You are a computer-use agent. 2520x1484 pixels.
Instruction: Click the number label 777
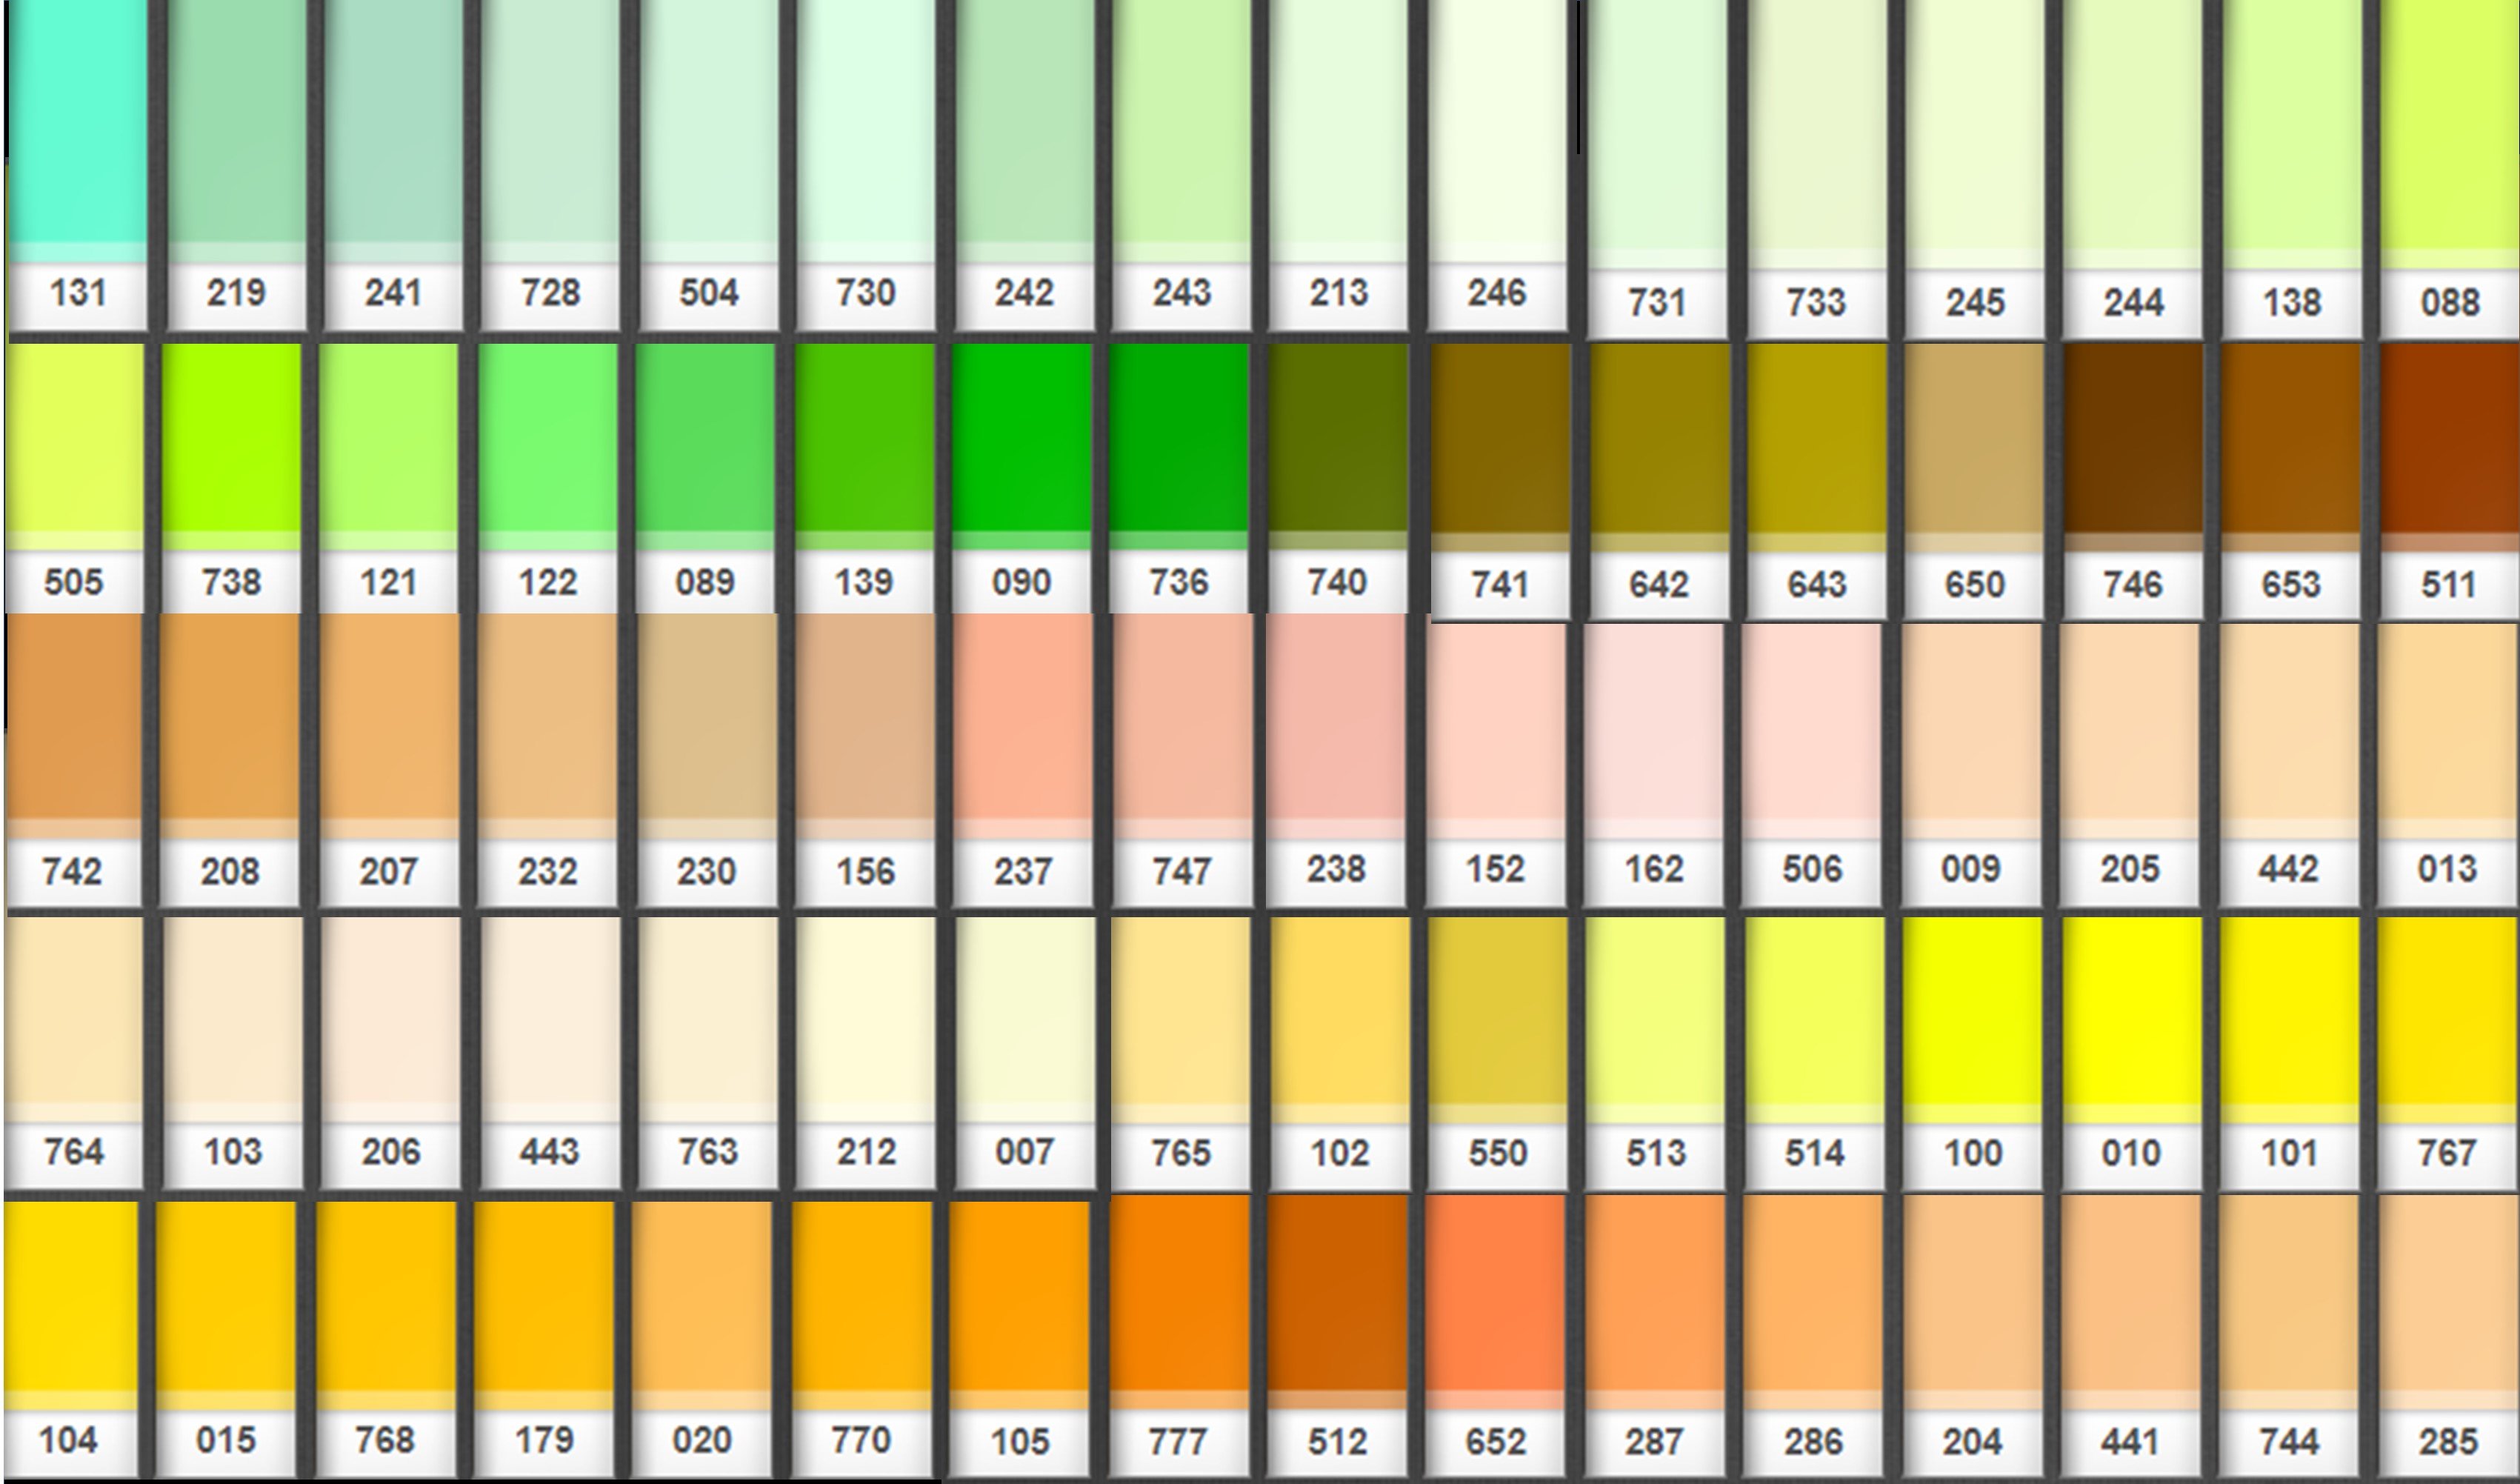tap(1178, 1441)
